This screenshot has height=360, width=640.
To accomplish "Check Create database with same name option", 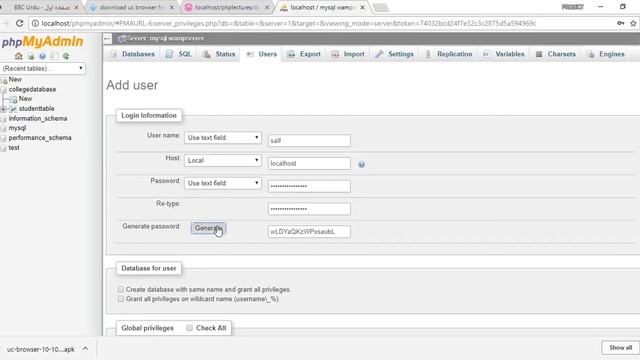I will coord(121,289).
